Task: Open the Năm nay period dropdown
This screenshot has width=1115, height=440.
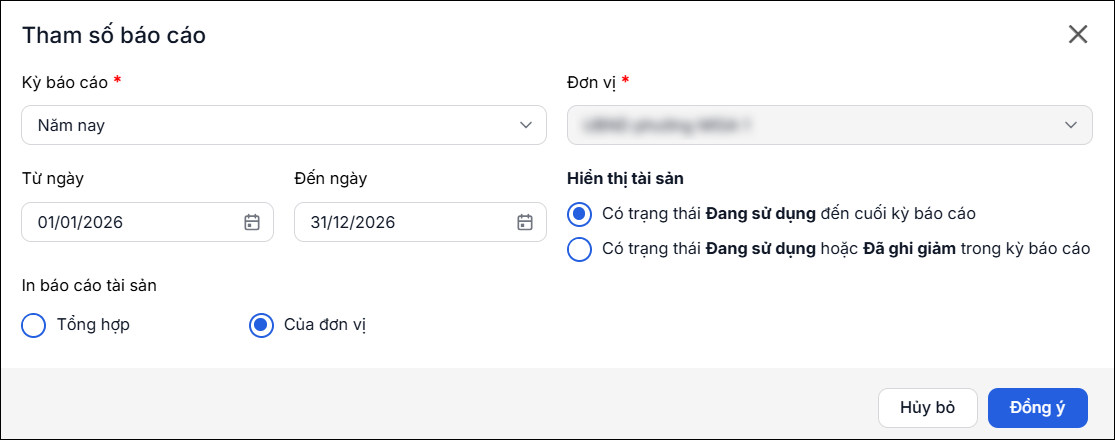Action: point(284,125)
